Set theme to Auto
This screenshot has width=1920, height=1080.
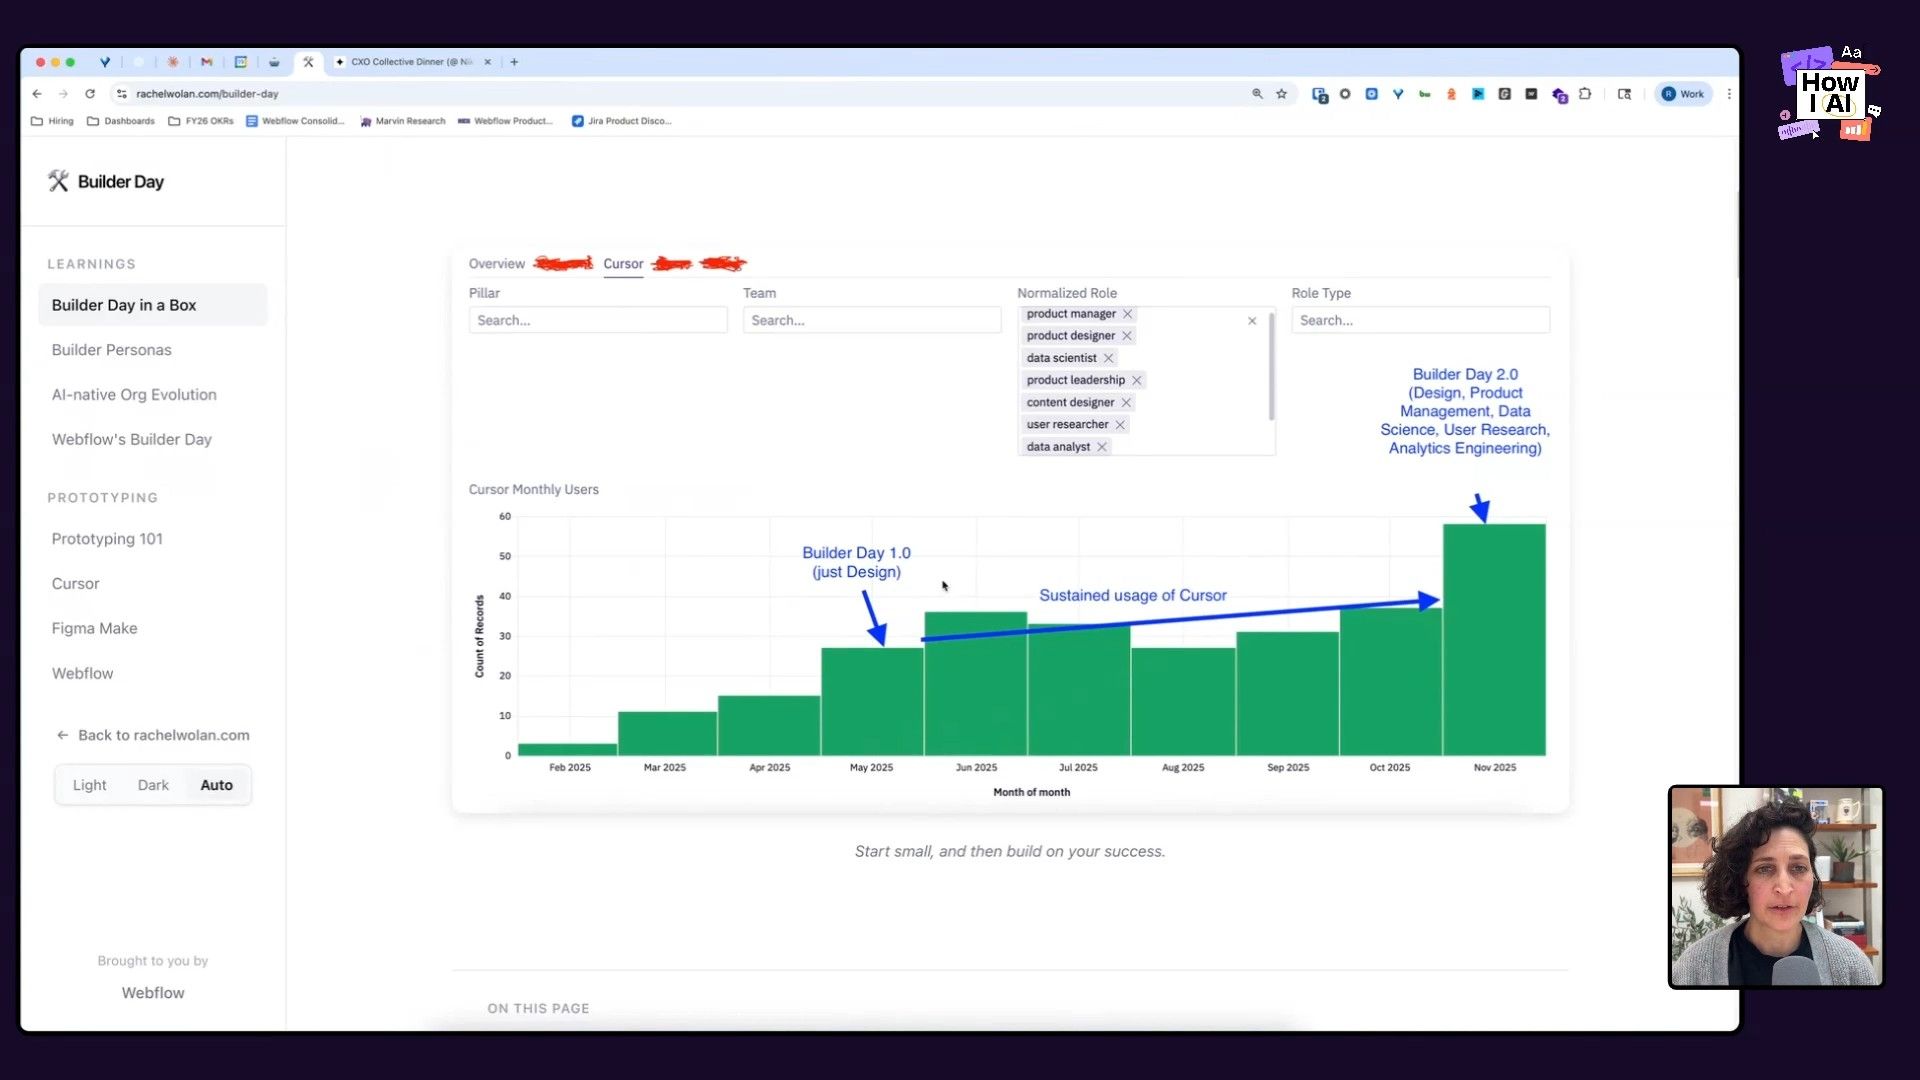click(216, 785)
